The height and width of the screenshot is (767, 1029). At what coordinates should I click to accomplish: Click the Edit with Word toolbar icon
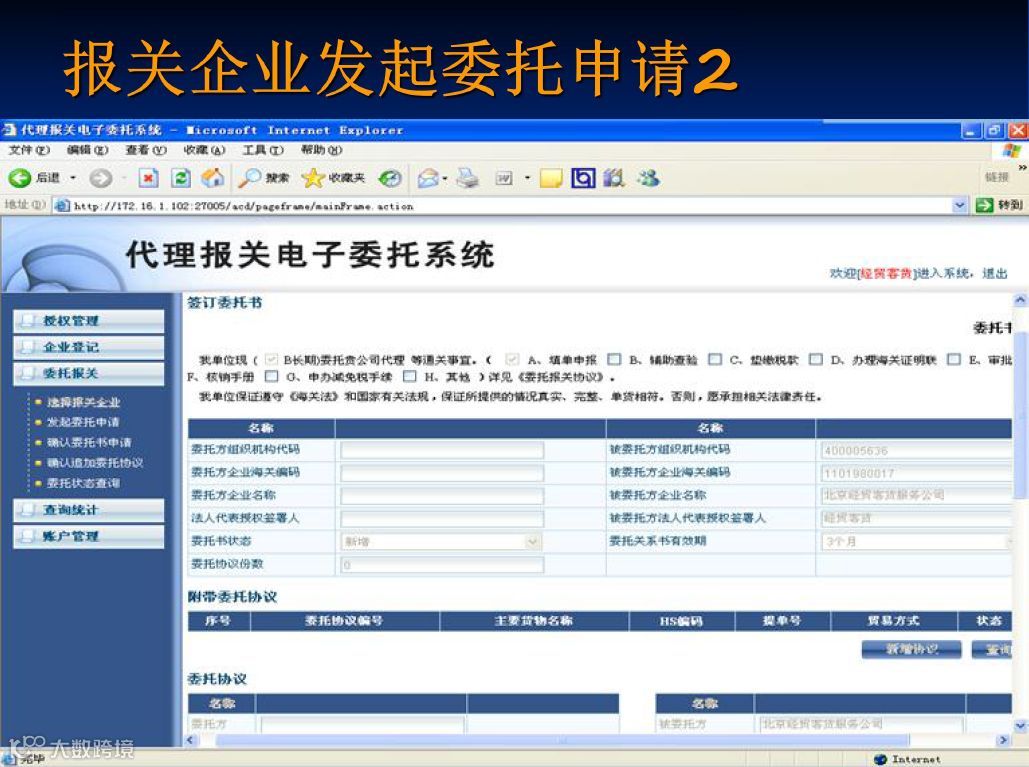503,178
